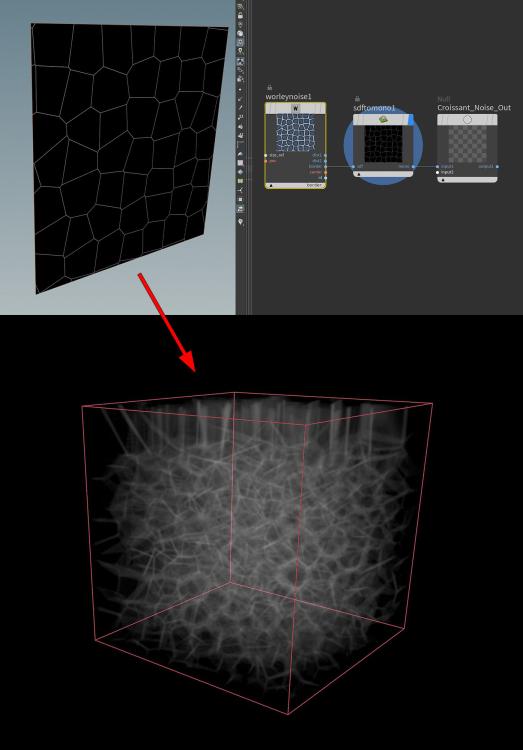
Task: Click the W icon on worleynoise1 node
Action: [x=295, y=109]
